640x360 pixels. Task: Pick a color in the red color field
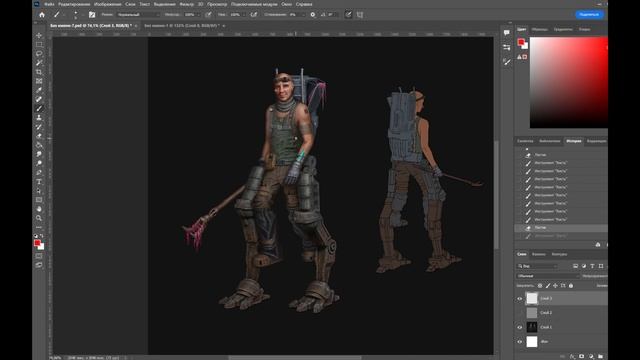[x=569, y=83]
